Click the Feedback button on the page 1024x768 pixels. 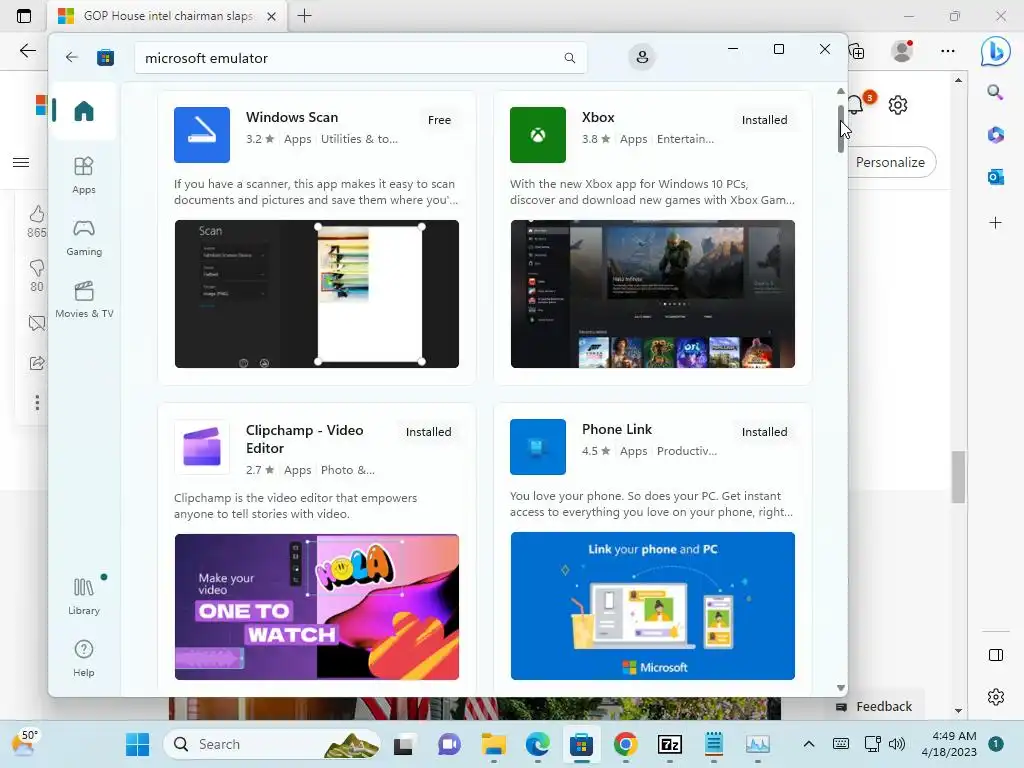873,707
